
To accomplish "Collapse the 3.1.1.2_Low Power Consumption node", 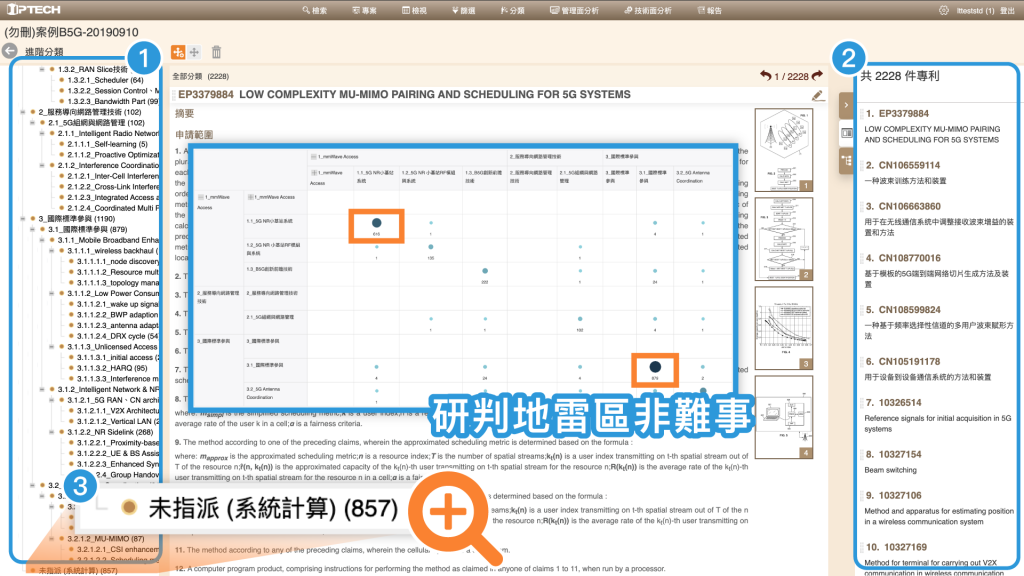I will point(52,293).
